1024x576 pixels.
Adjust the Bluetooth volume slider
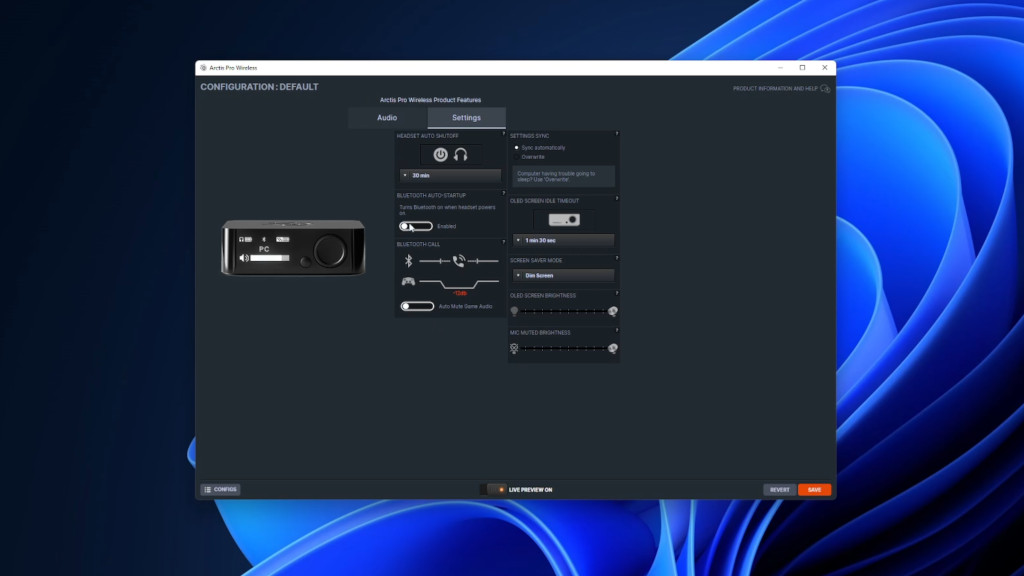(434, 261)
